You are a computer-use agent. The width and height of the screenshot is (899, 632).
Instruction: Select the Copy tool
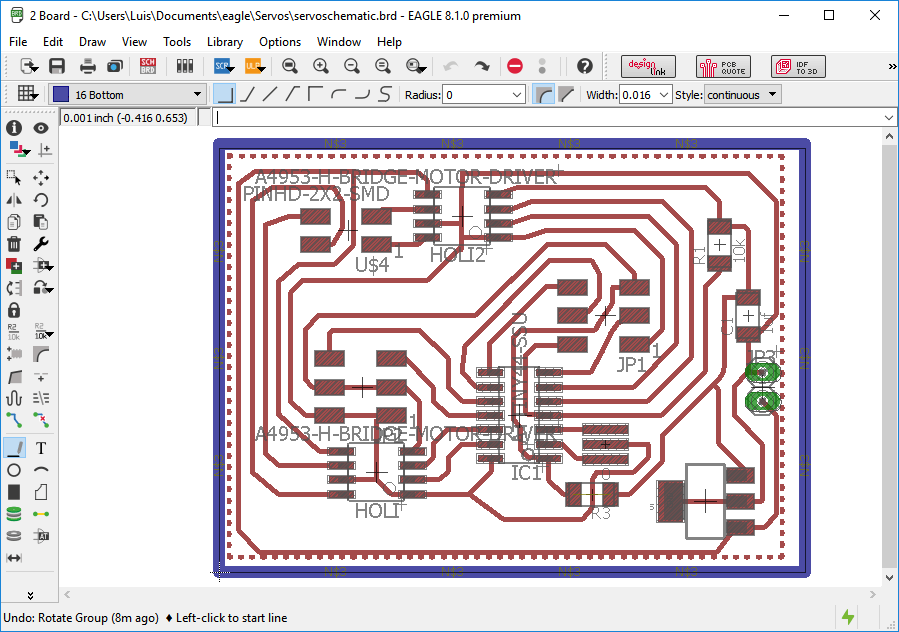click(x=14, y=222)
